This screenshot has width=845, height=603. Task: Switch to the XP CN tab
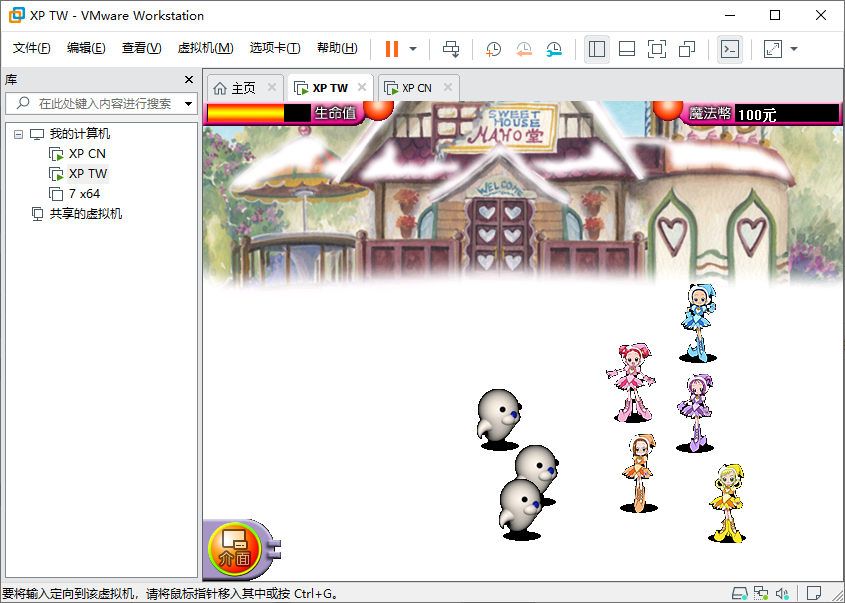click(409, 88)
